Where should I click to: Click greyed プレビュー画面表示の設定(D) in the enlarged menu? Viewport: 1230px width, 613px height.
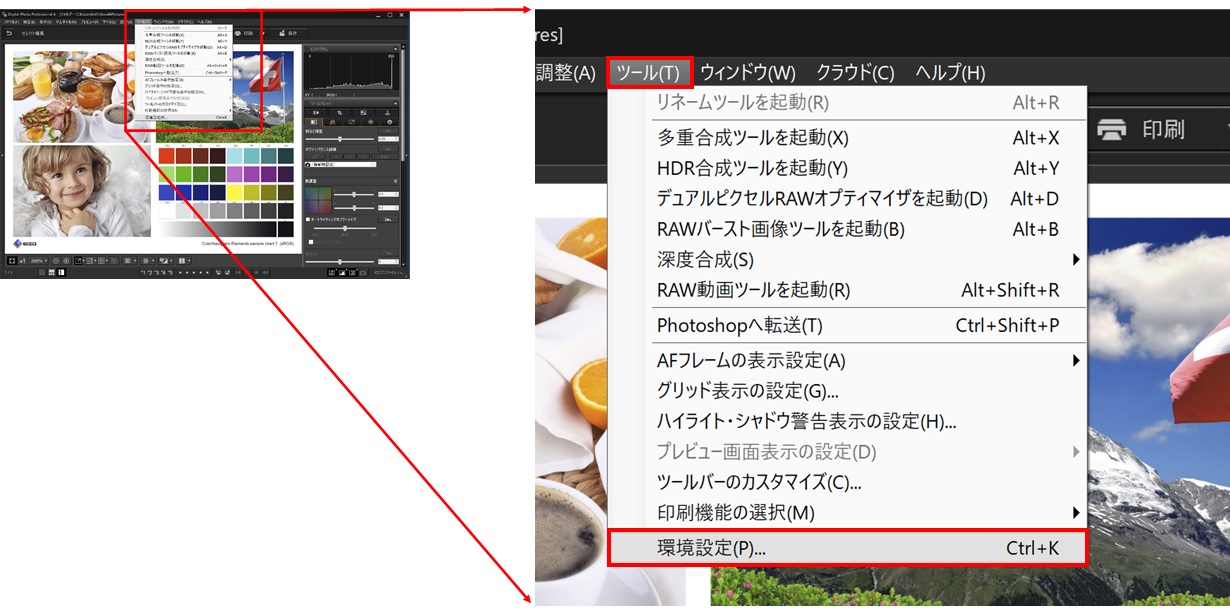tap(847, 452)
